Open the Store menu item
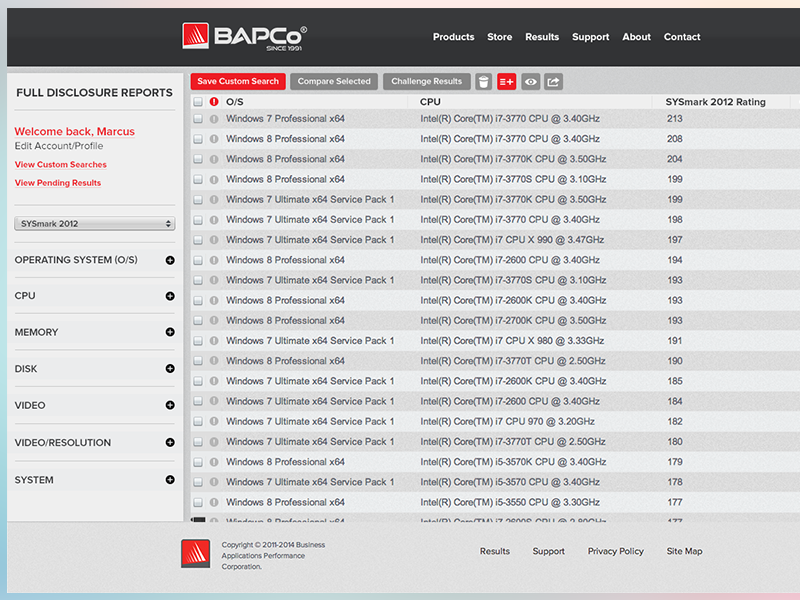 pos(499,37)
